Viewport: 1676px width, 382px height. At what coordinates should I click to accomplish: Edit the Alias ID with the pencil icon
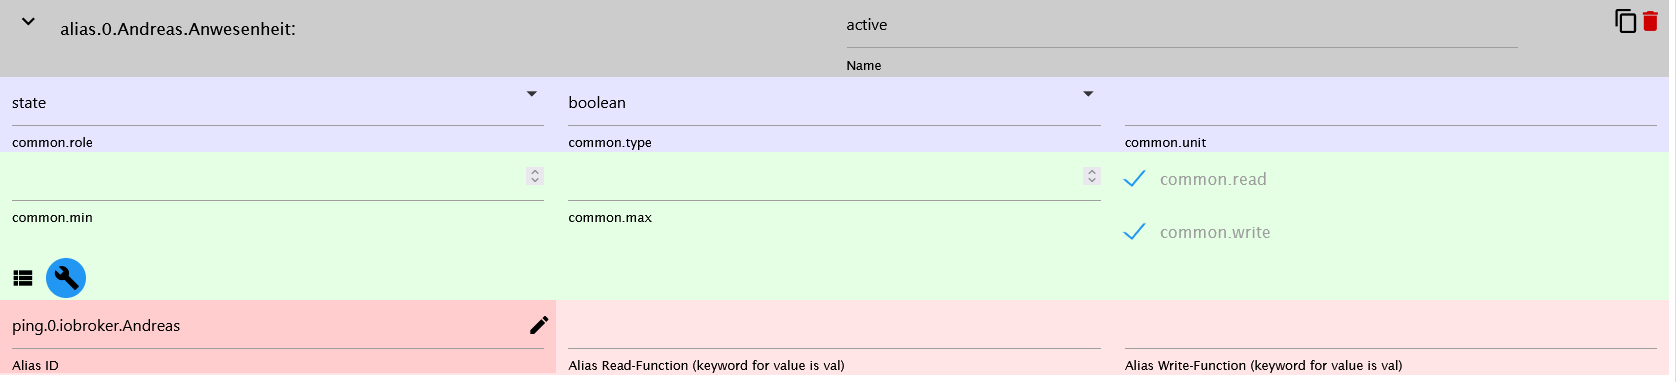coord(539,325)
